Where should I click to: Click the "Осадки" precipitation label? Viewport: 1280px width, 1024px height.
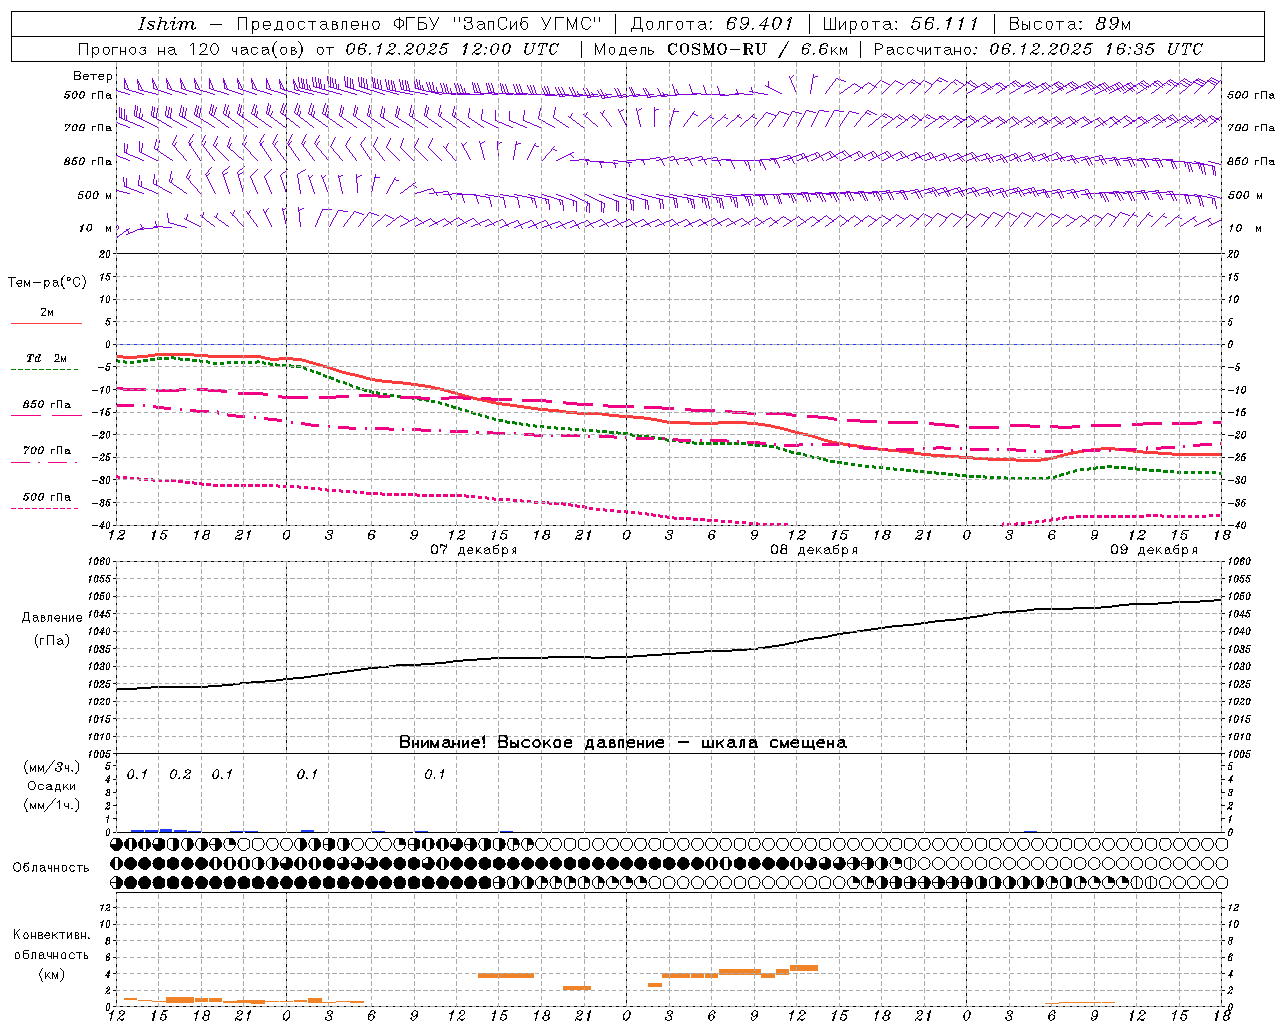coord(52,786)
